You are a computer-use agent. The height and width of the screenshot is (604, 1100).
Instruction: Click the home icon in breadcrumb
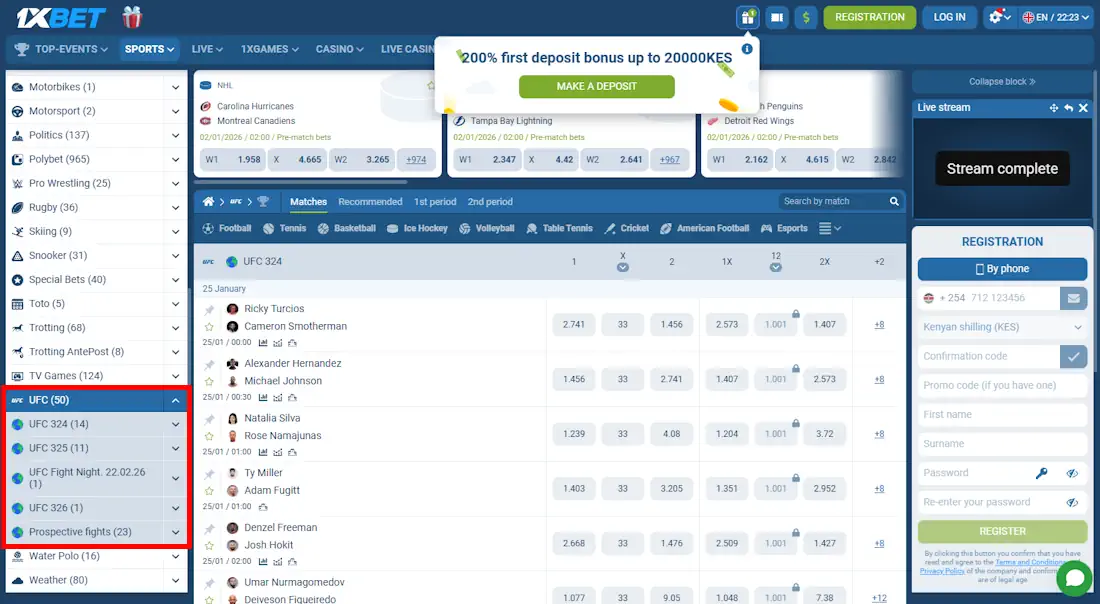209,201
